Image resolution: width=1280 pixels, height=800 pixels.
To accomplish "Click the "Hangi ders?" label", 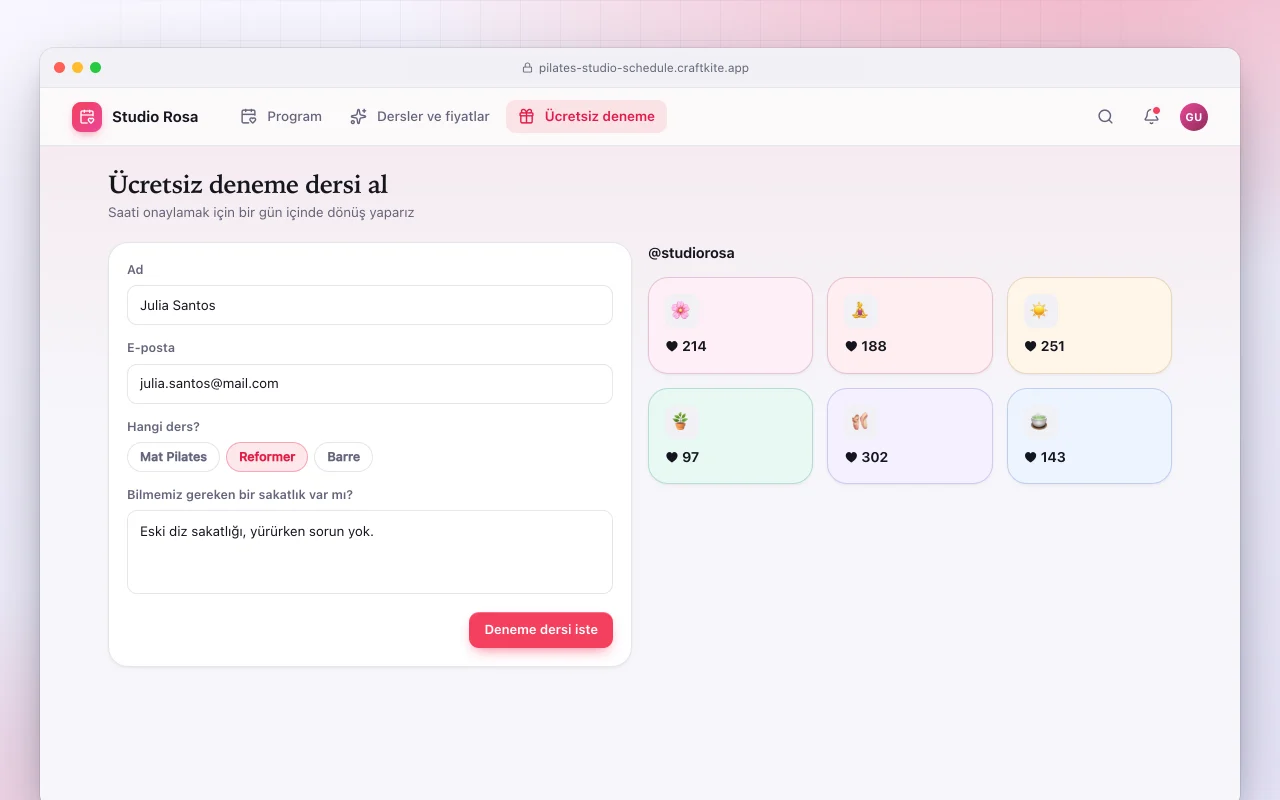I will [163, 427].
